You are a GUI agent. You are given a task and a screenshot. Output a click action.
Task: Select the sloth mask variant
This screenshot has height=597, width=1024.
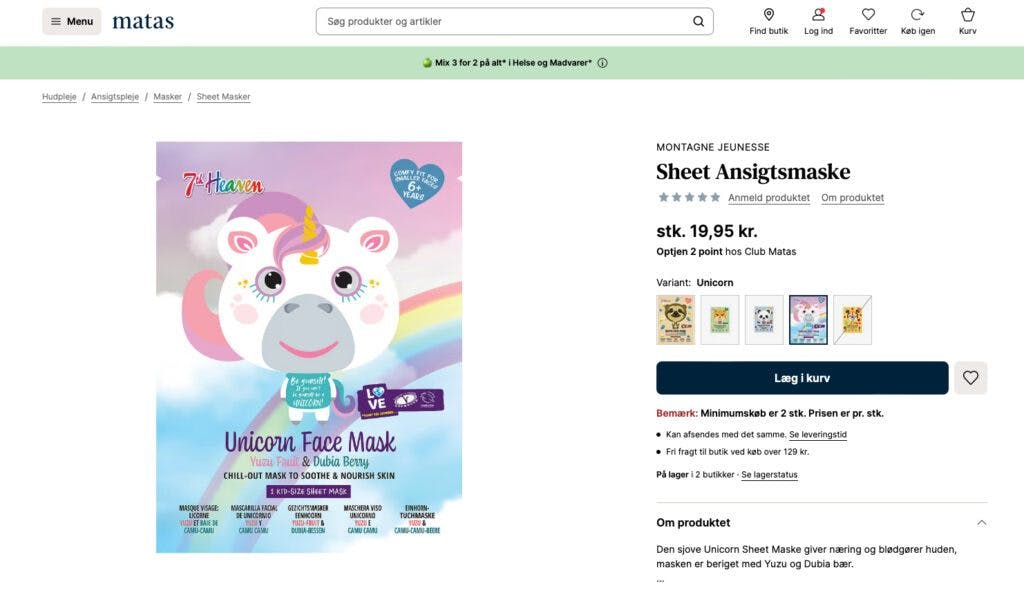676,320
